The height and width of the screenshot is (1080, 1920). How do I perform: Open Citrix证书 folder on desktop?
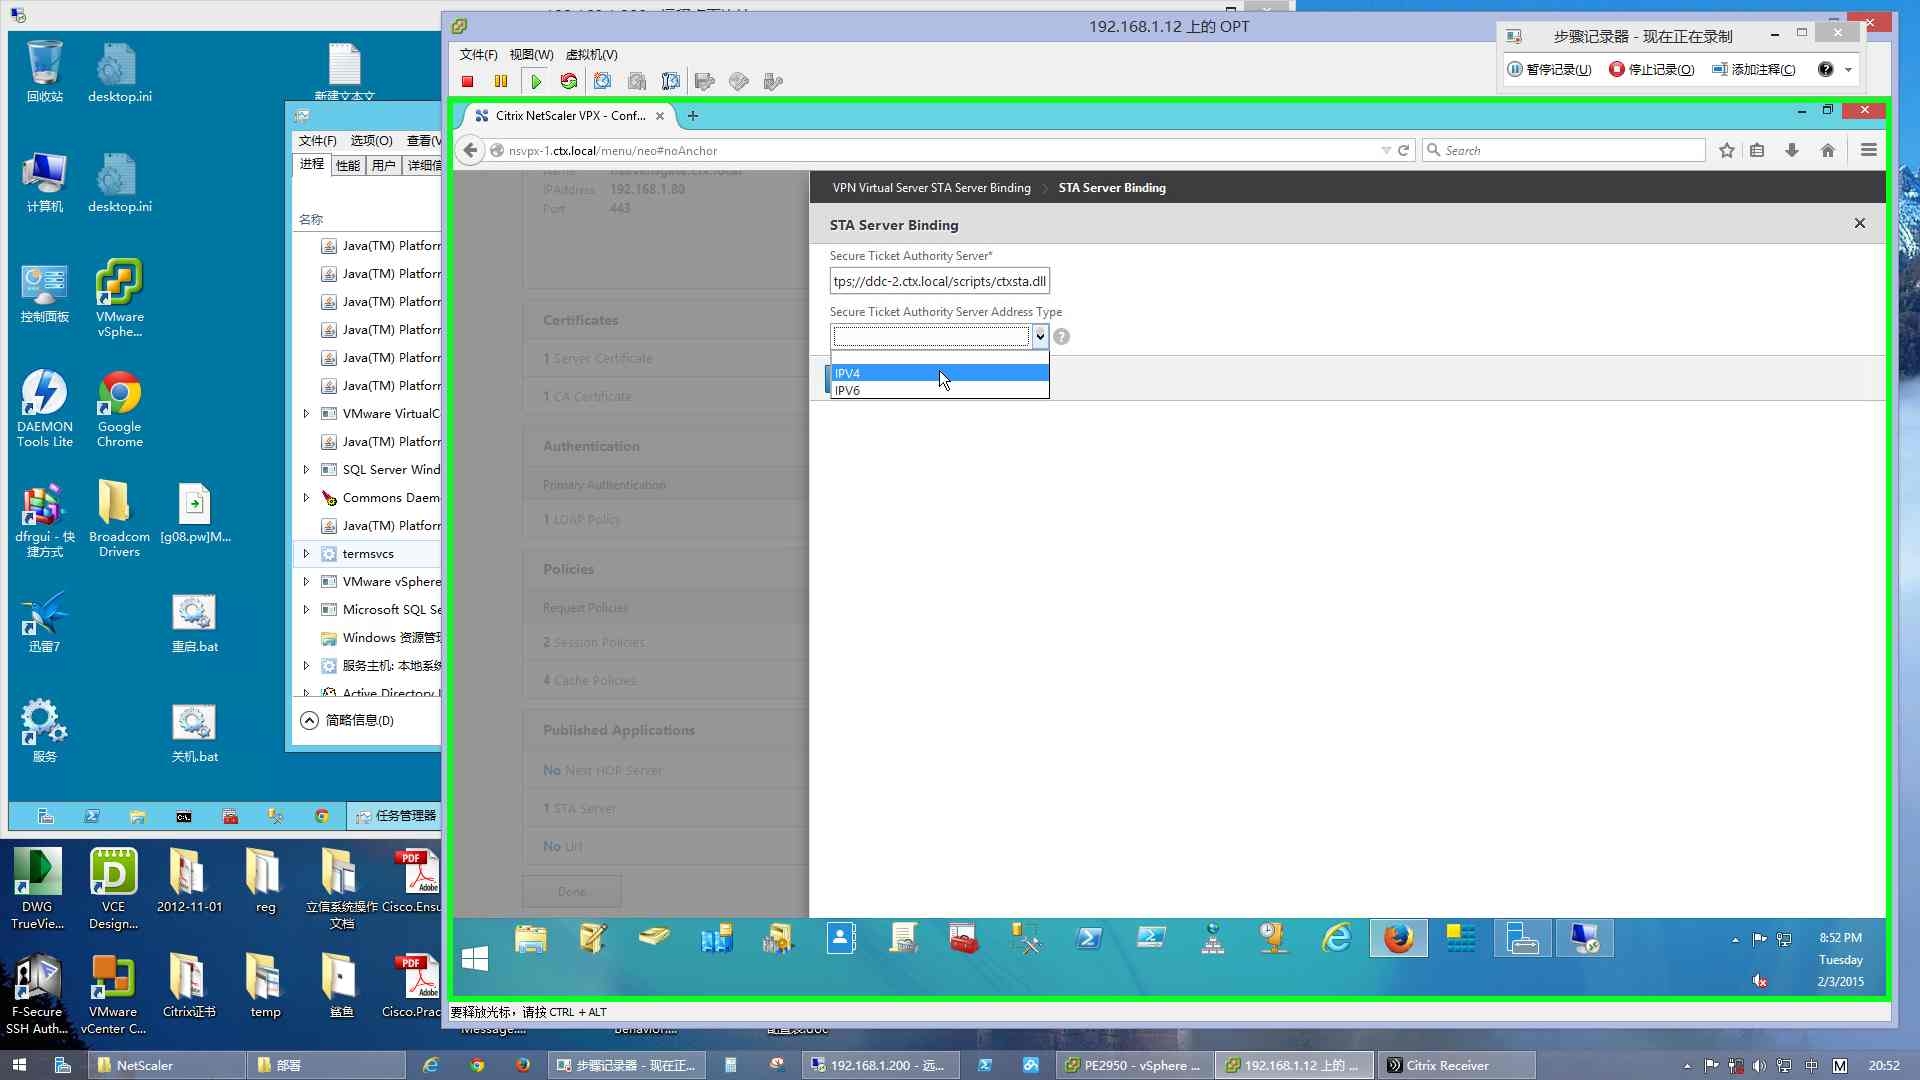pos(188,986)
